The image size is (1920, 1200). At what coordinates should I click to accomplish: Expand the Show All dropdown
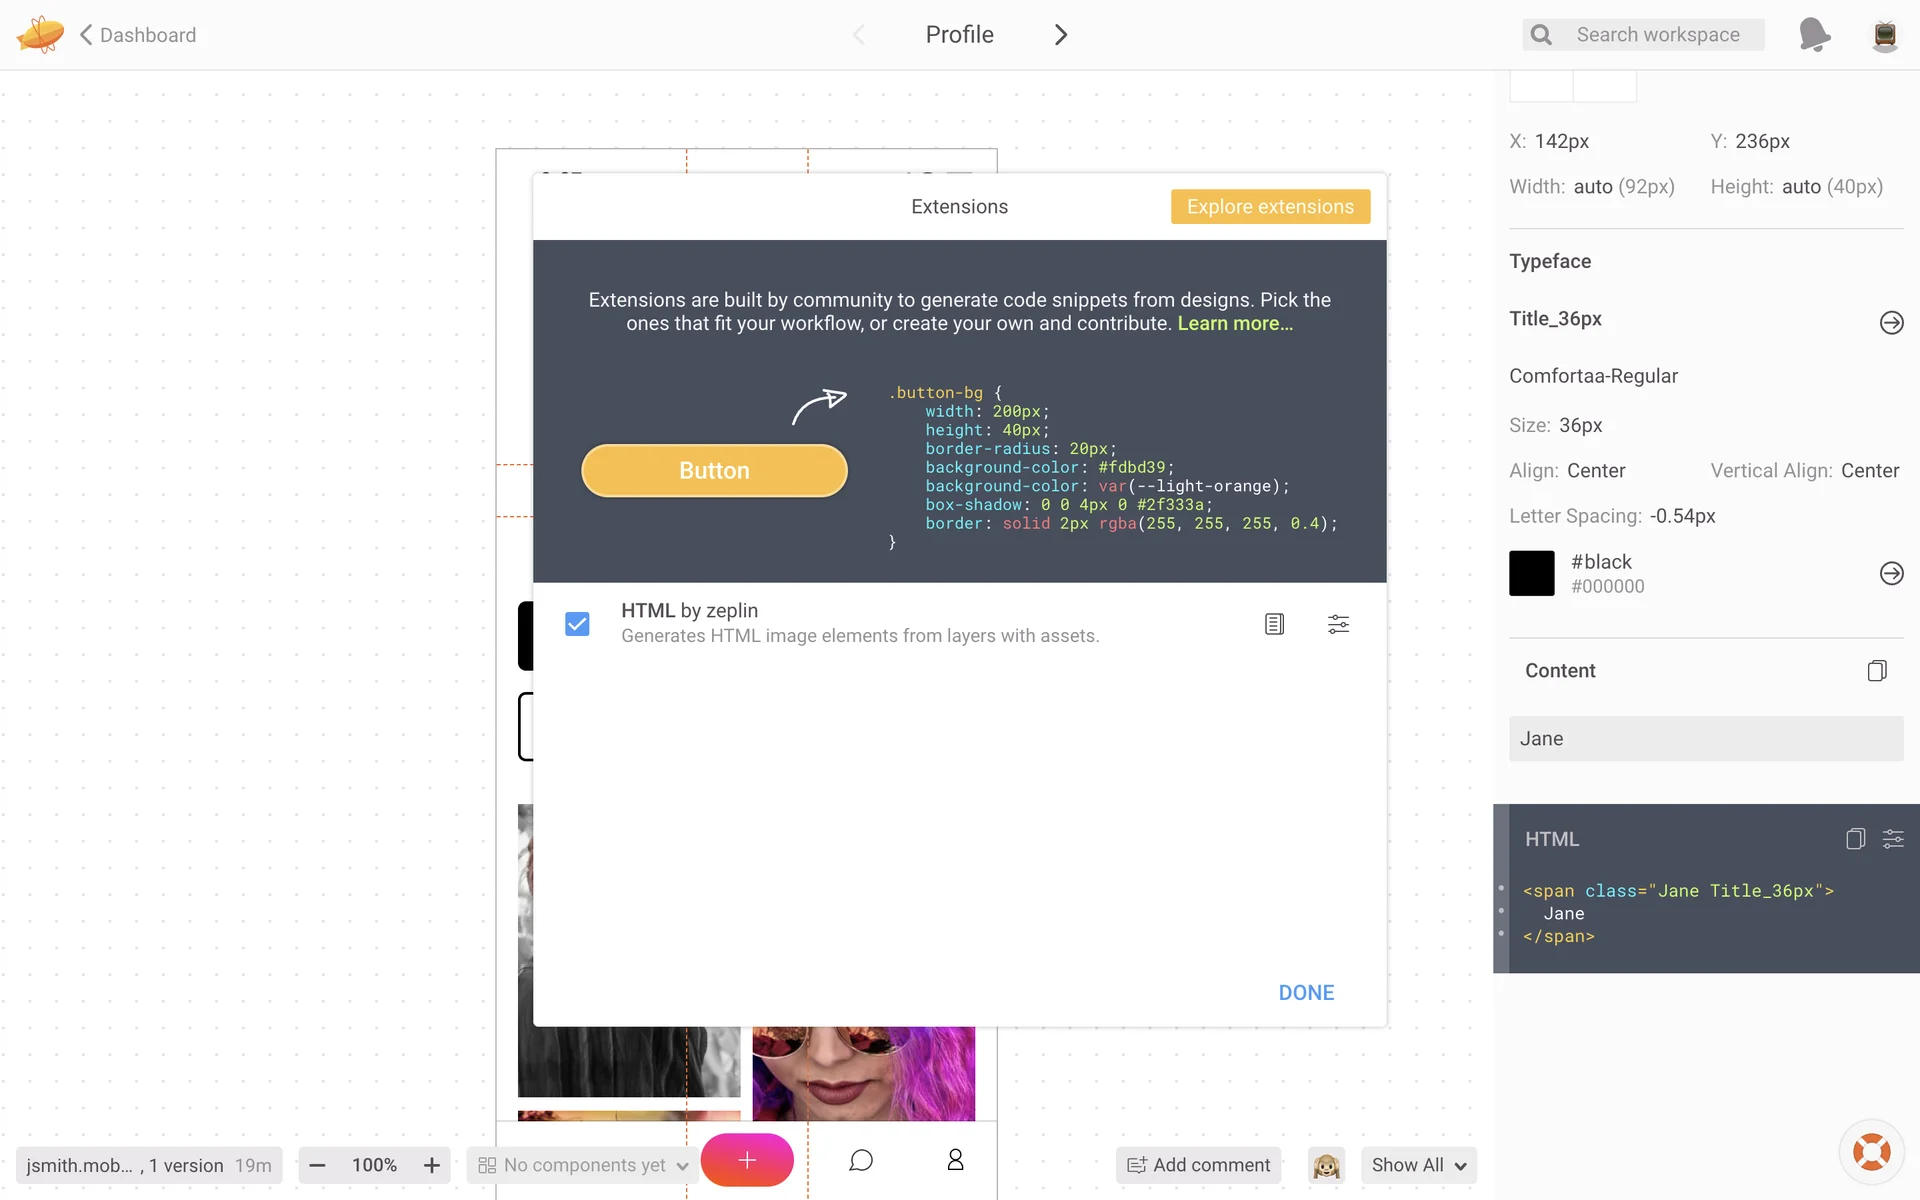tap(1418, 1165)
